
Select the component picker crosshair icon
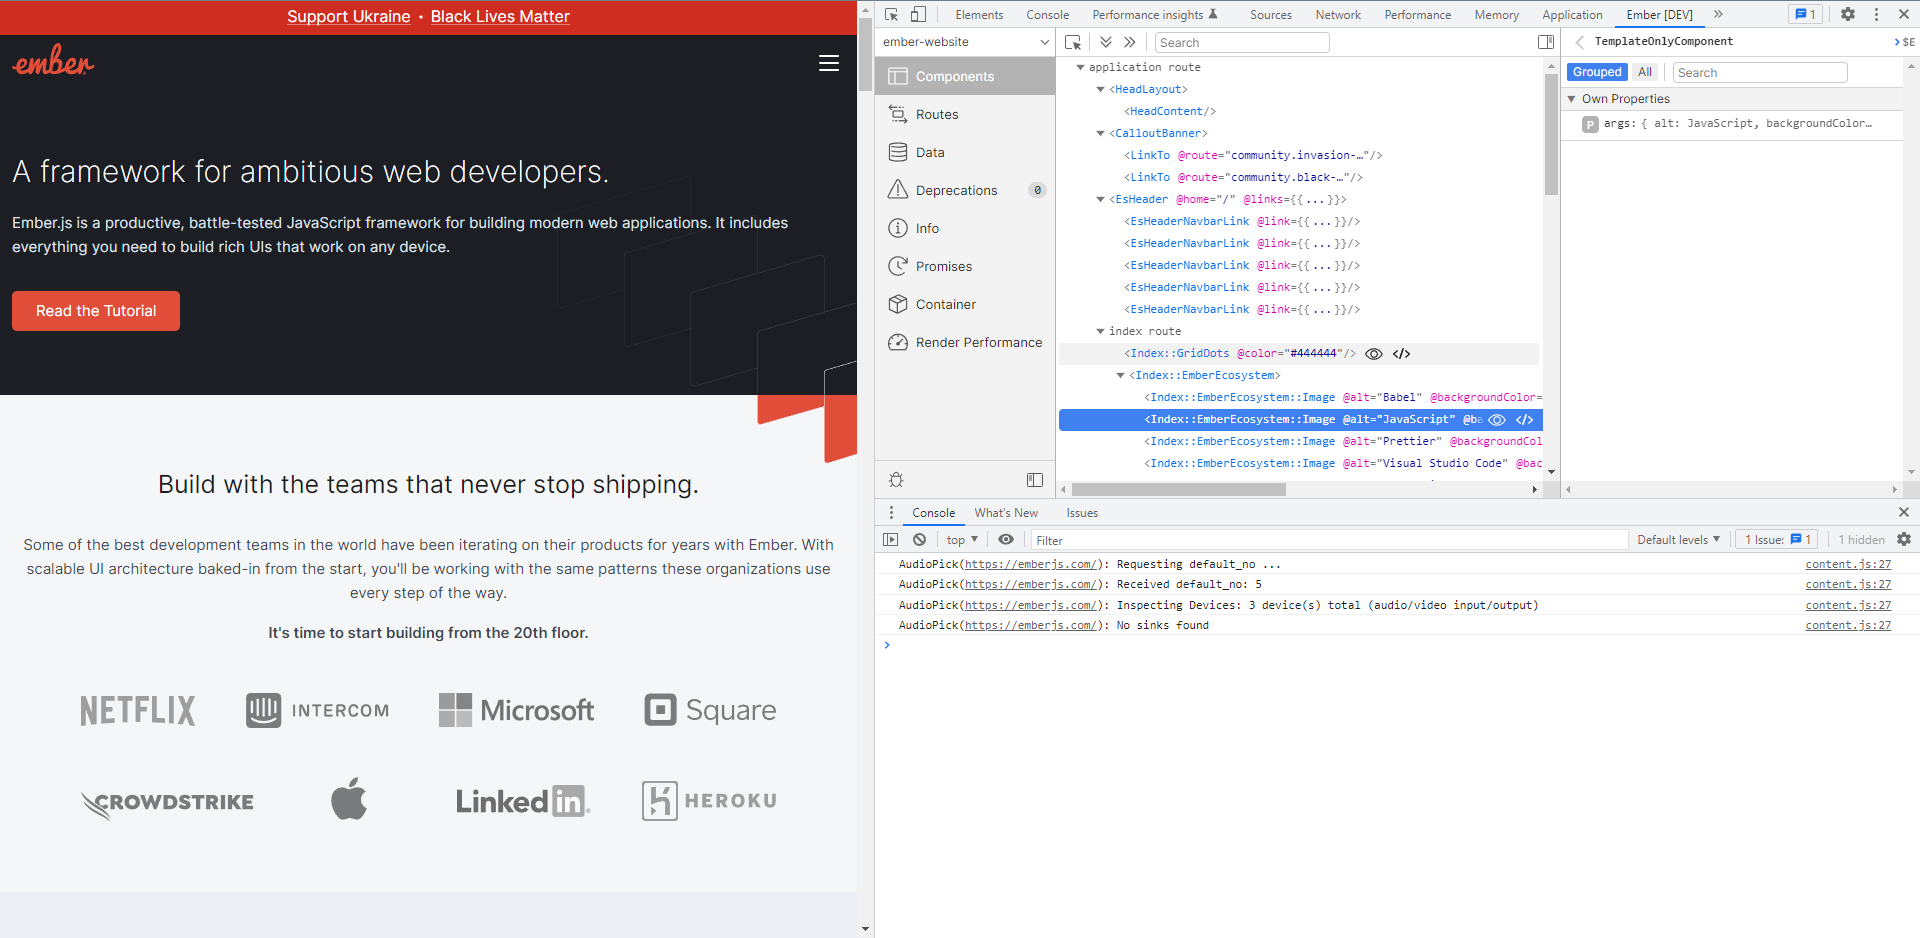[x=1072, y=42]
